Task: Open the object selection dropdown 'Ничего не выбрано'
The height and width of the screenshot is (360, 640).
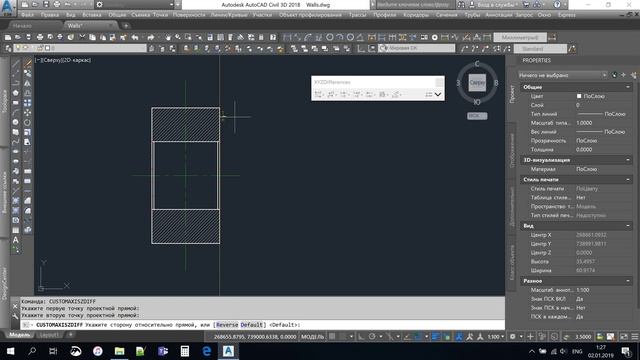Action: coord(563,75)
